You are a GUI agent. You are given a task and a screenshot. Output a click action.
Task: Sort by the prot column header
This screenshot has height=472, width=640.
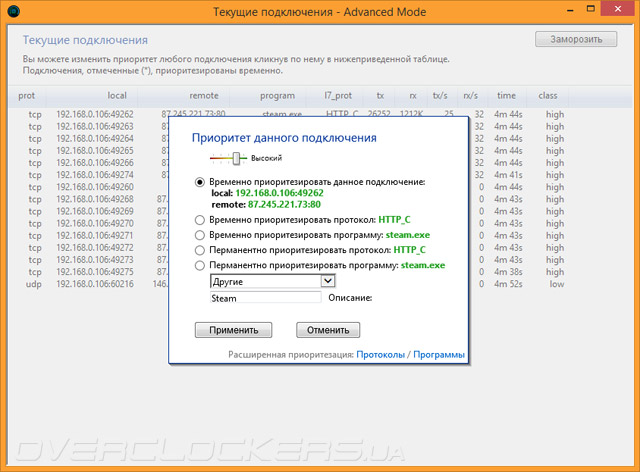[x=27, y=96]
